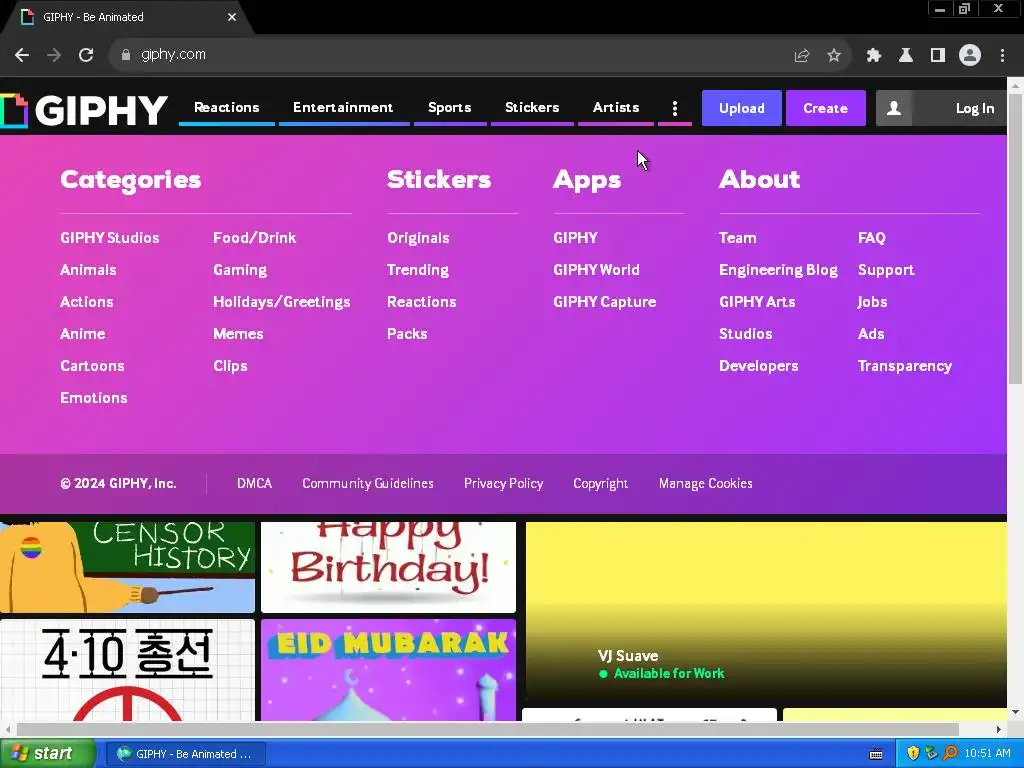Open the FAQ link
This screenshot has height=768, width=1024.
pos(872,238)
